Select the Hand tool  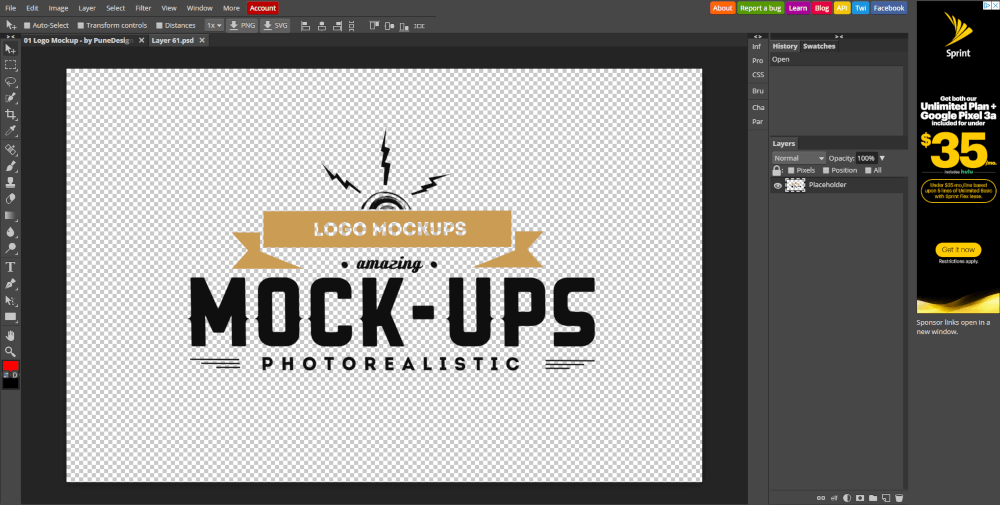(10, 335)
